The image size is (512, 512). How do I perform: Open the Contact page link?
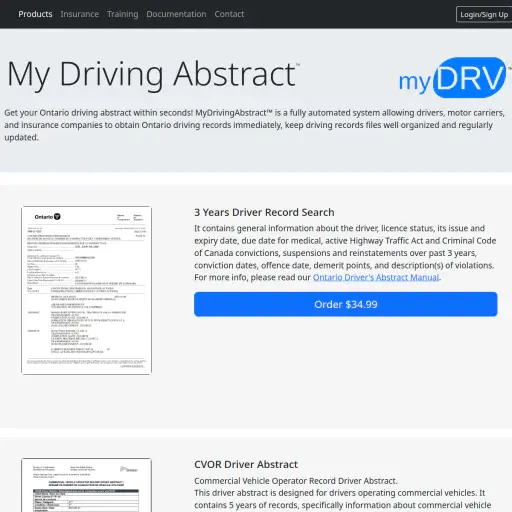point(229,14)
